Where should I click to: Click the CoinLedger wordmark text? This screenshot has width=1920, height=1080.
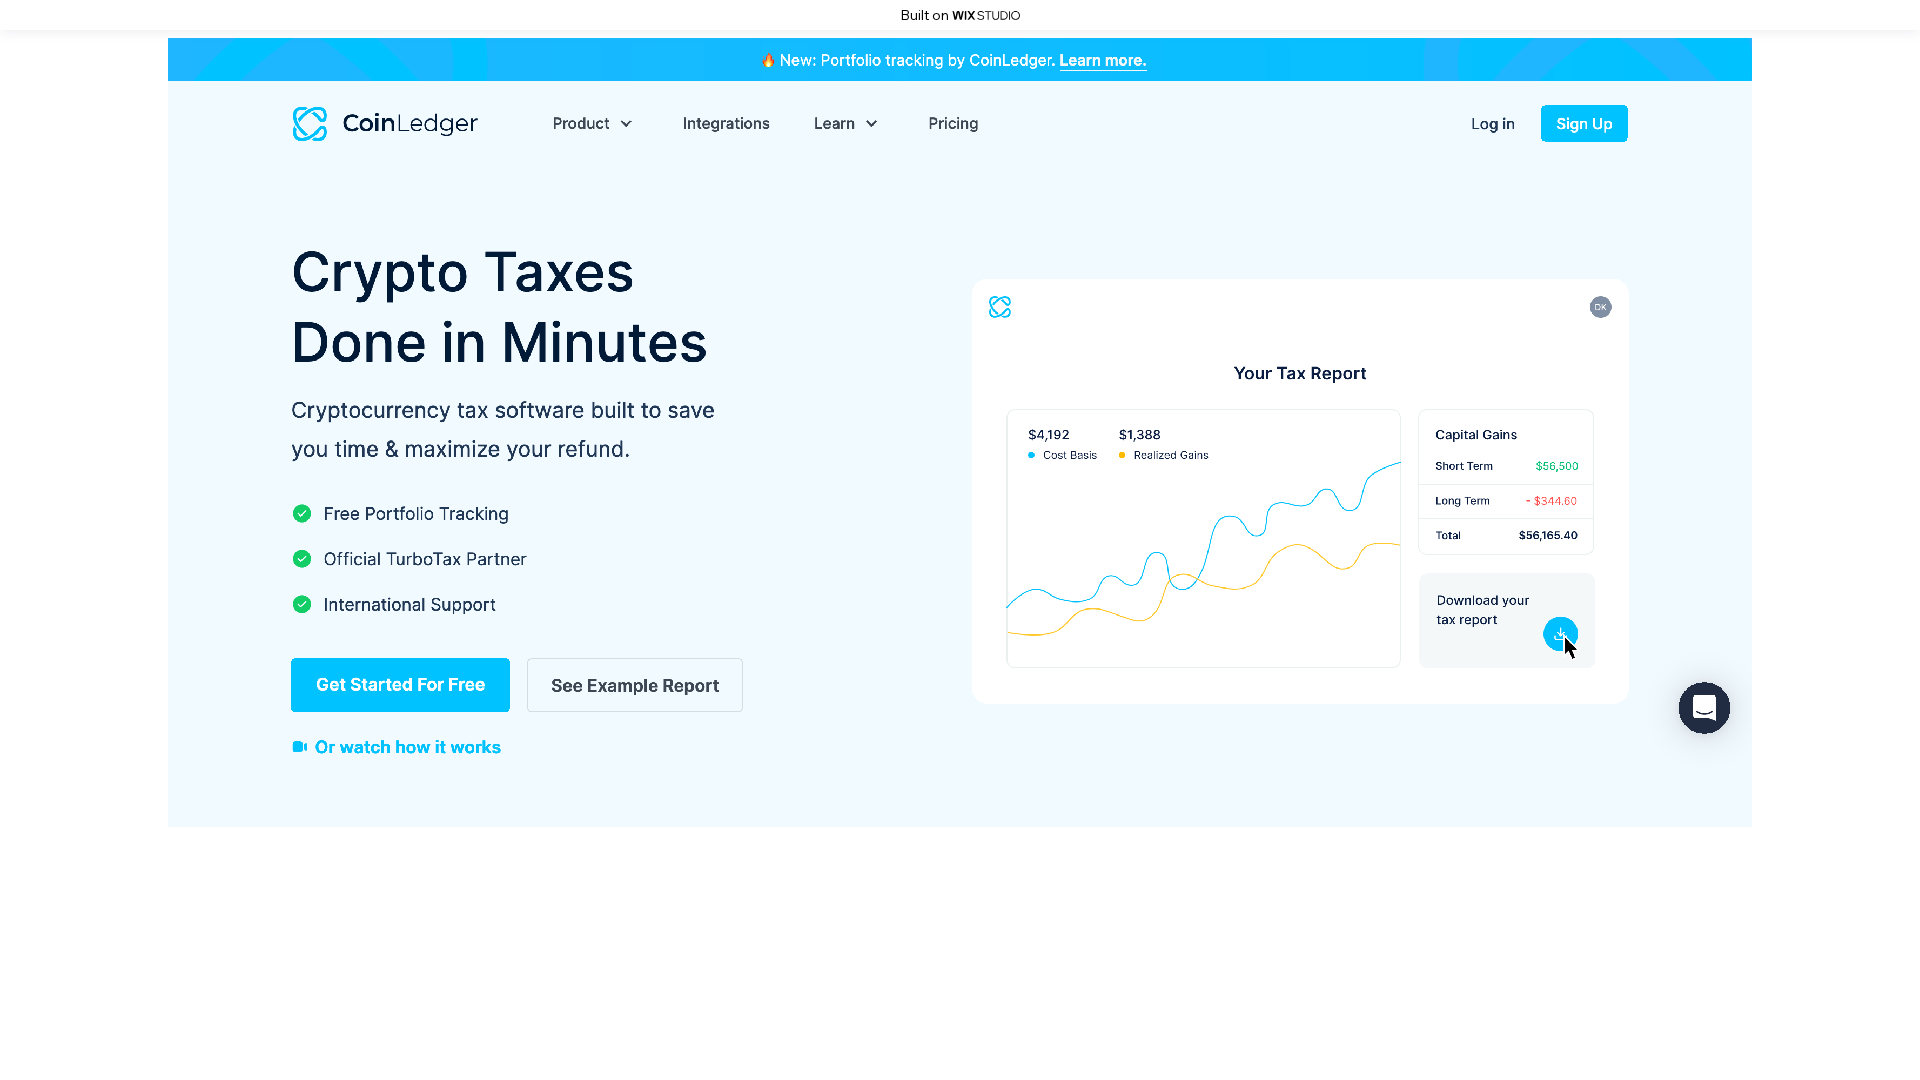tap(410, 124)
